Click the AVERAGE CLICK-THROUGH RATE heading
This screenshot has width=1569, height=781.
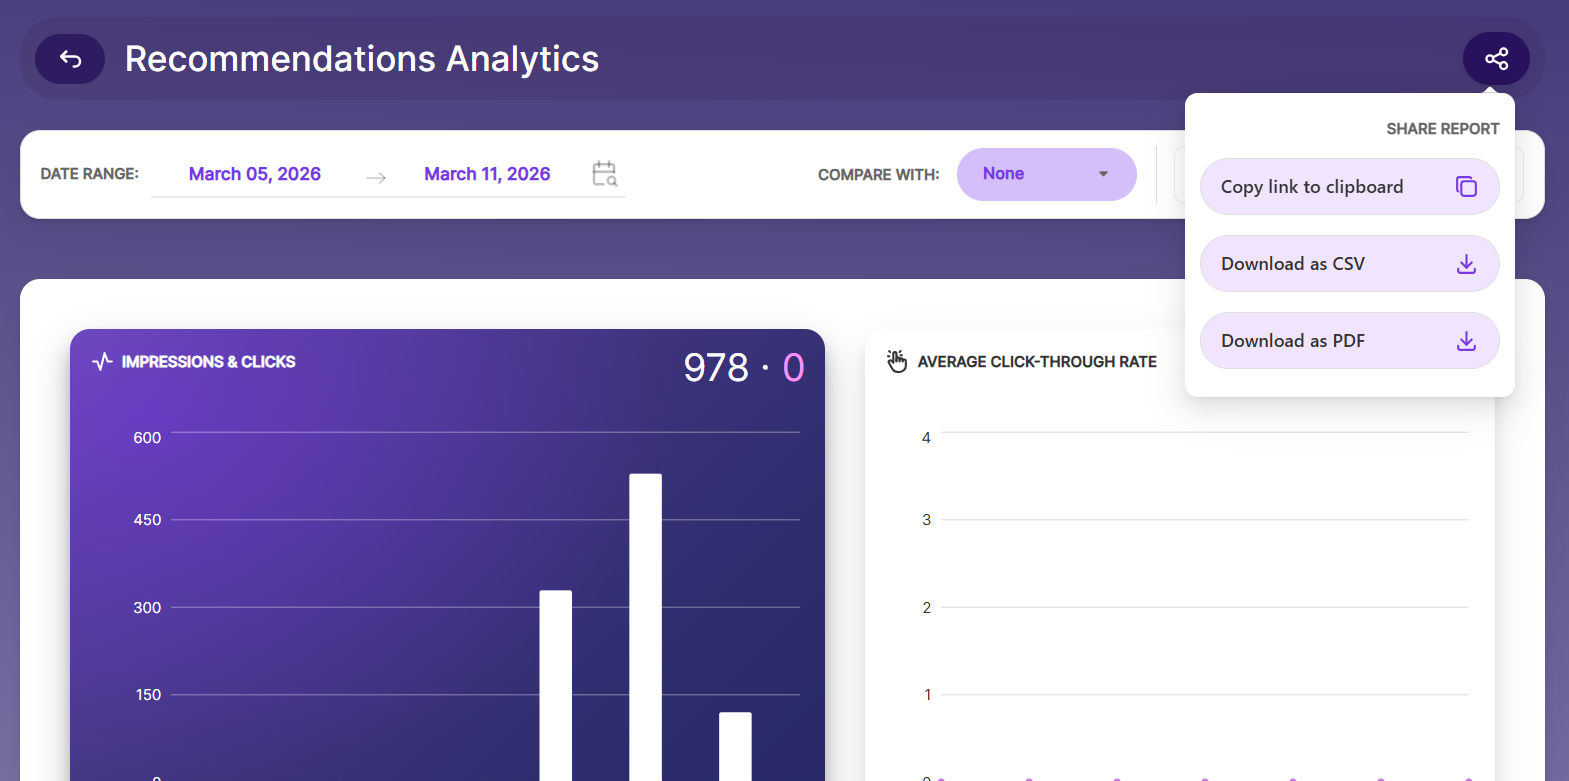click(x=1037, y=362)
